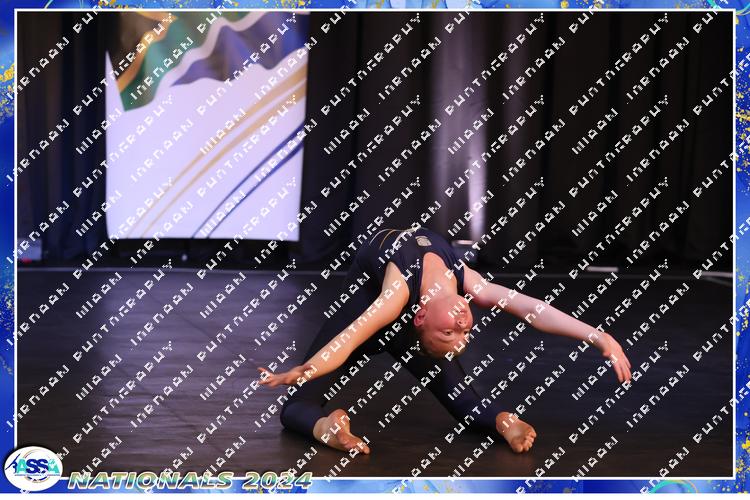Click the dancer's bare foot on the right
This screenshot has height=500, width=750.
tap(516, 432)
